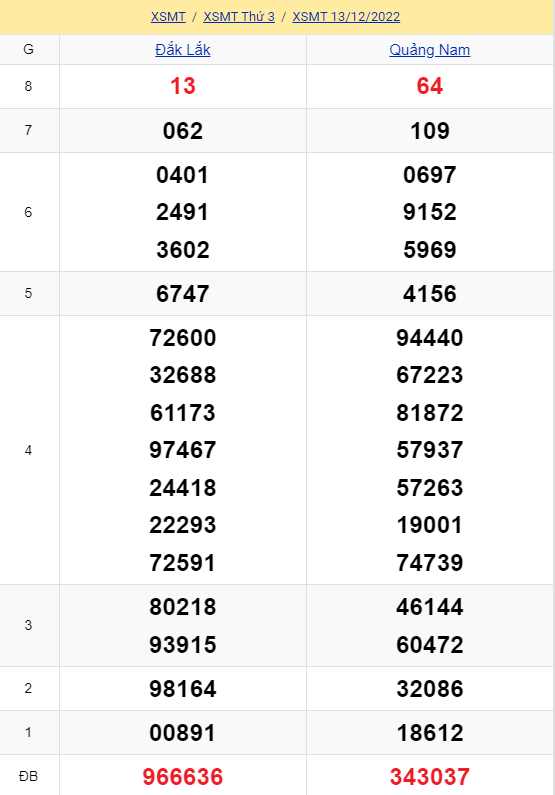The image size is (555, 795).
Task: Click Đắk Lắk prize 8 number 13
Action: click(x=182, y=86)
